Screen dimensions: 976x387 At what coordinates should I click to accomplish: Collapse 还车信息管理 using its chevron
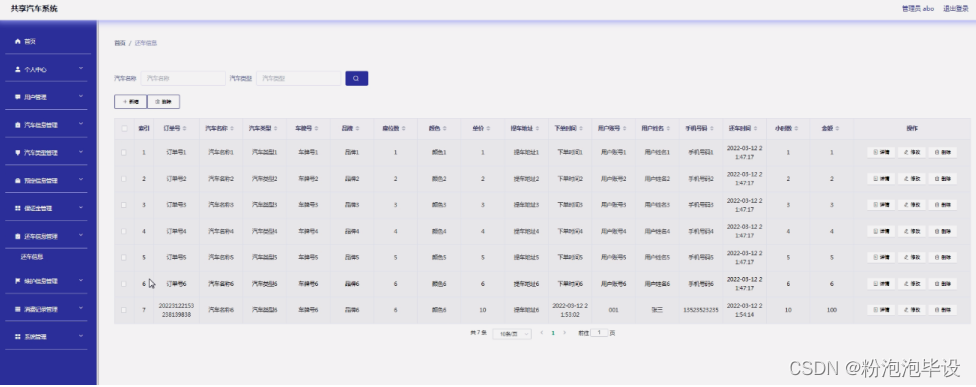point(81,236)
